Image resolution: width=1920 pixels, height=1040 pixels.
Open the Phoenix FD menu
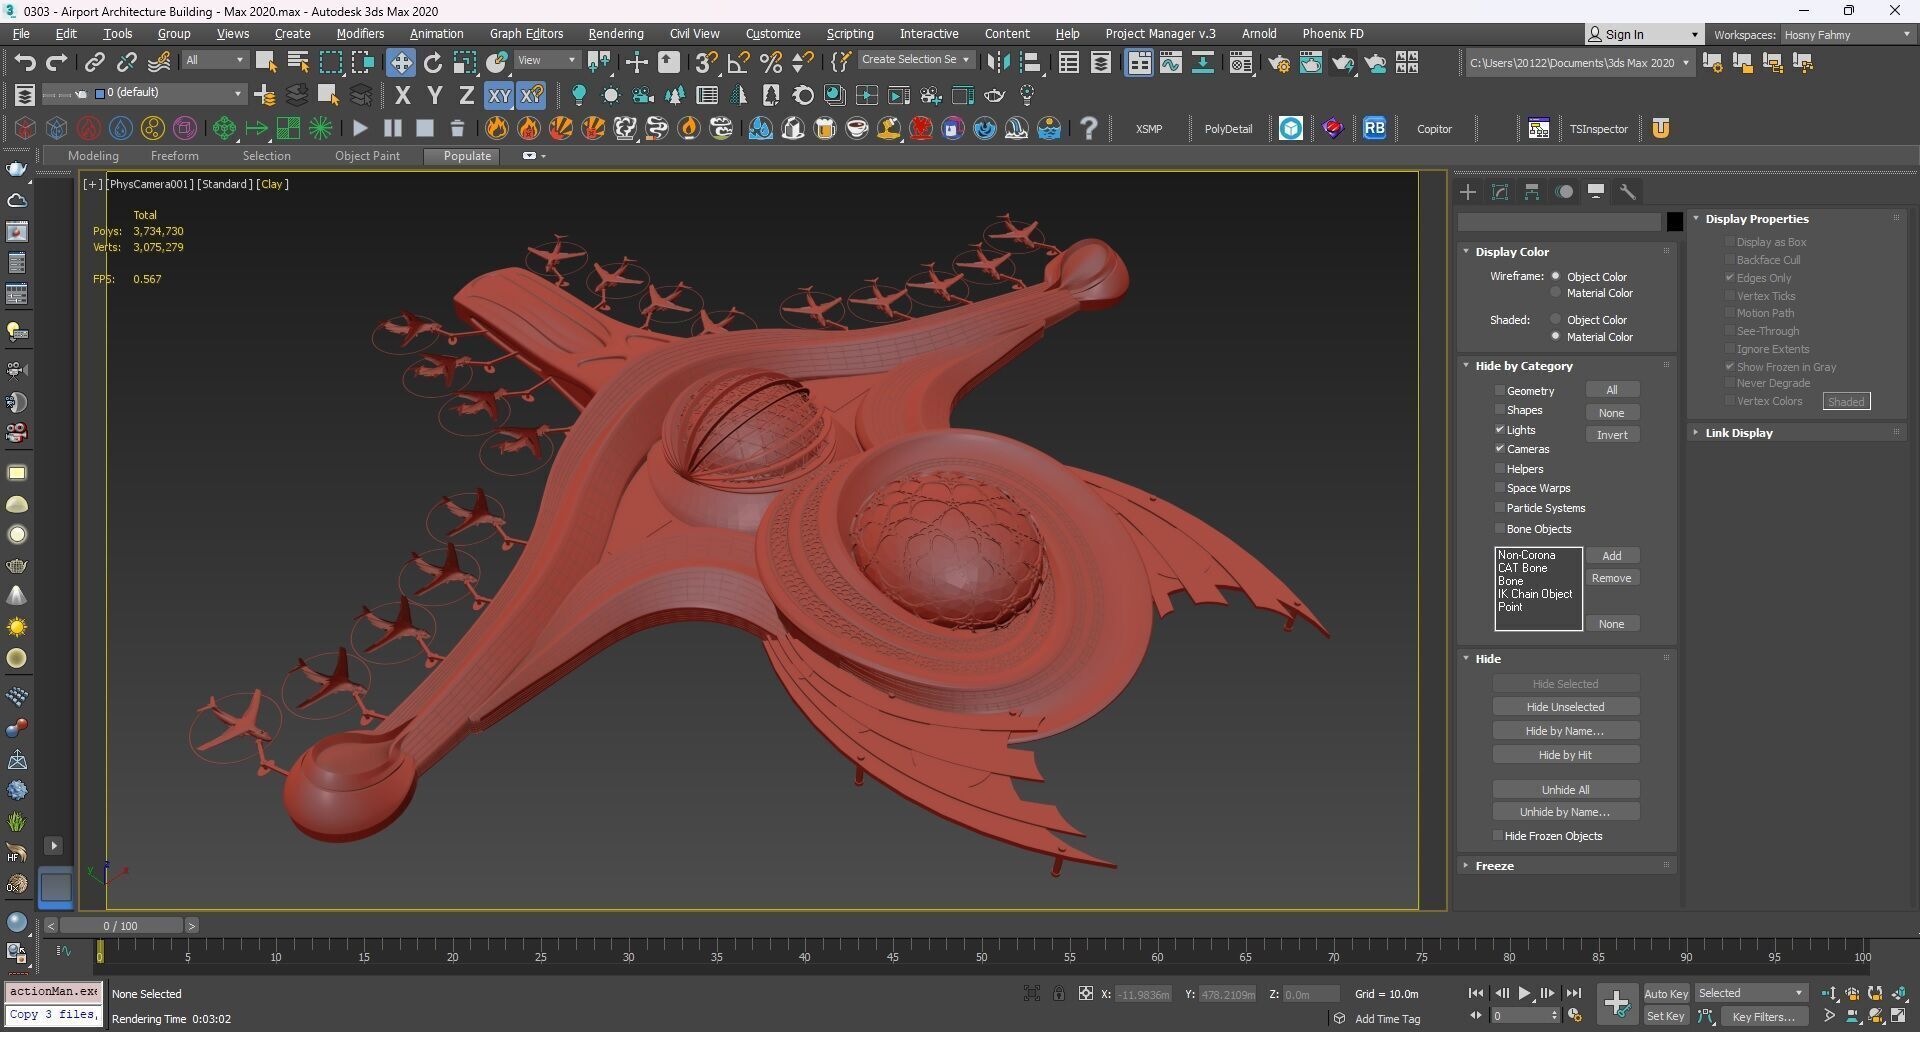[x=1332, y=34]
